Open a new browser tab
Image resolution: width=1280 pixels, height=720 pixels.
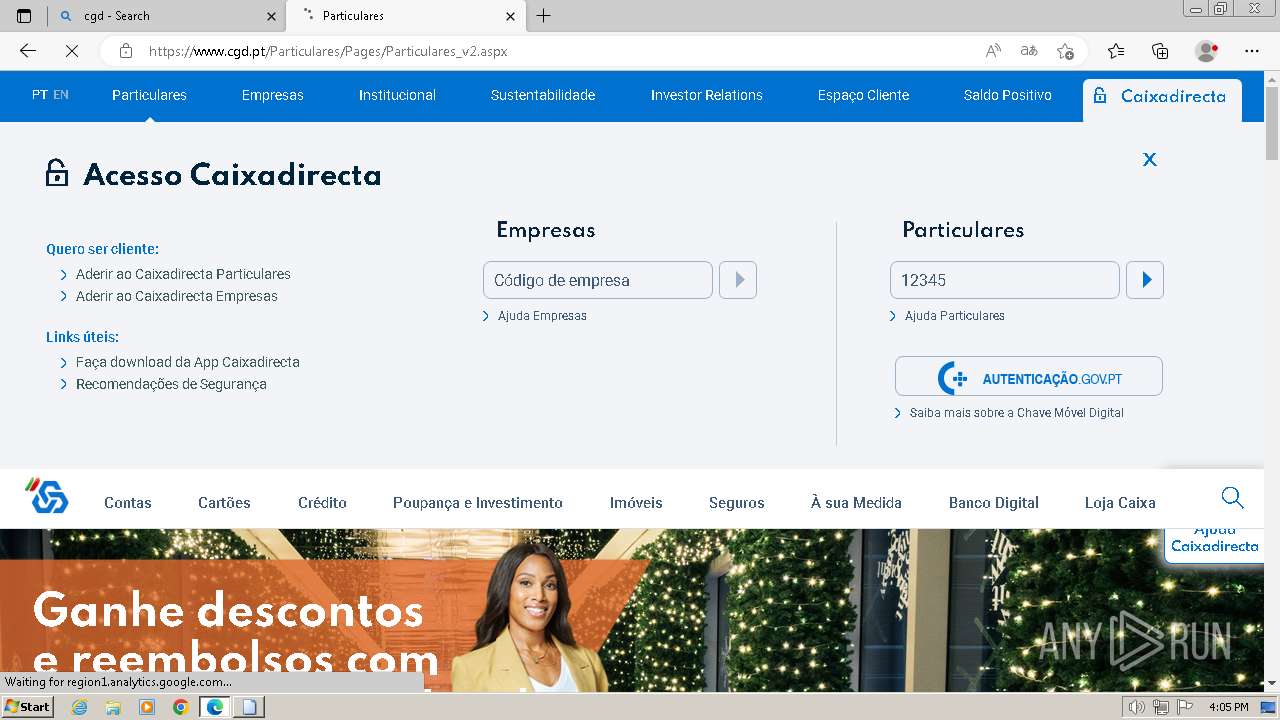(543, 16)
